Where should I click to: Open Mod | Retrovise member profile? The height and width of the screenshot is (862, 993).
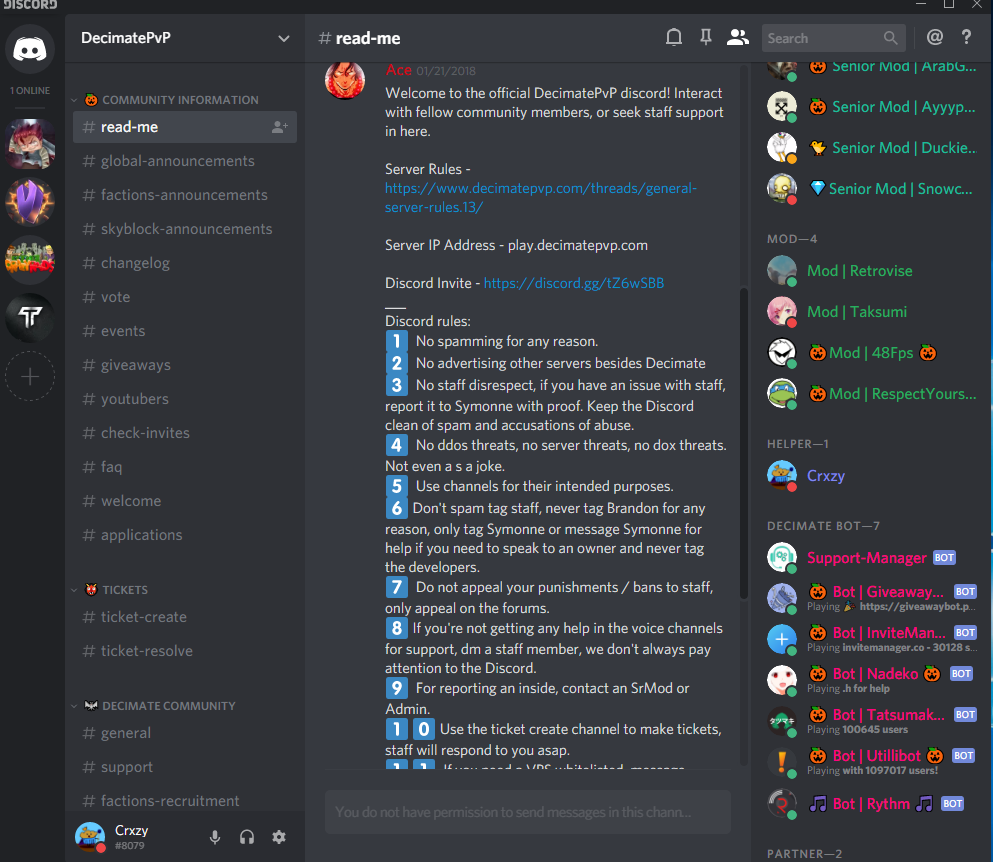point(871,271)
